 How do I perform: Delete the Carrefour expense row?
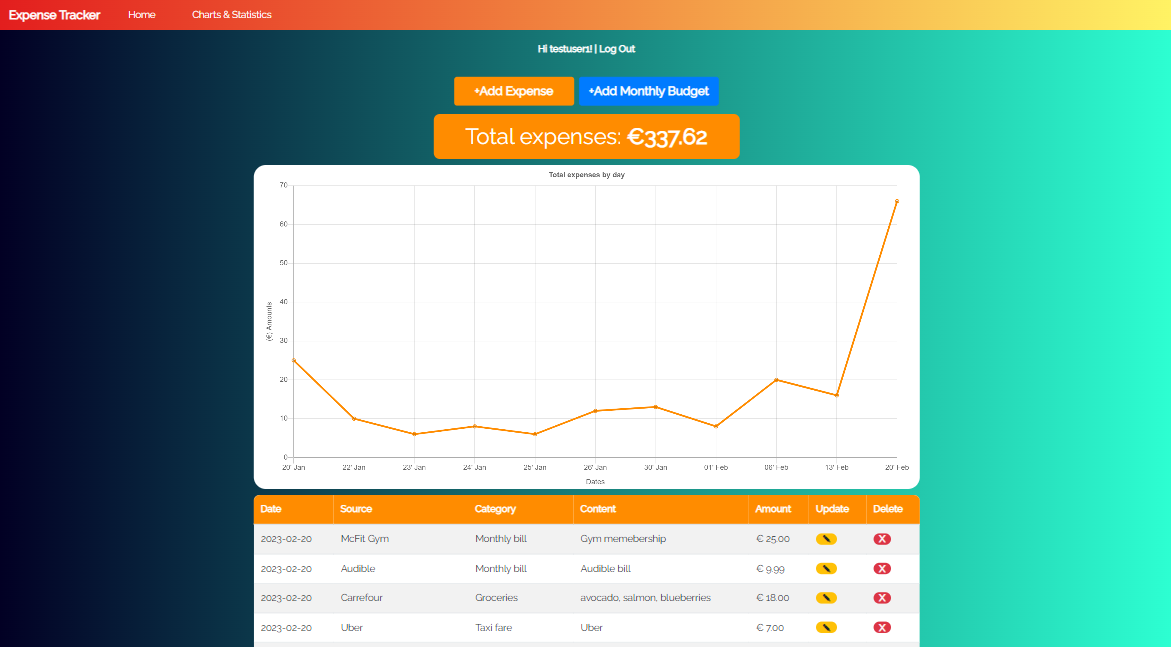(882, 598)
